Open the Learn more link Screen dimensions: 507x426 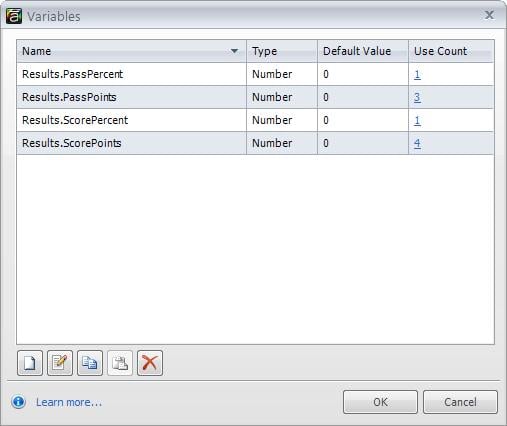coord(69,402)
